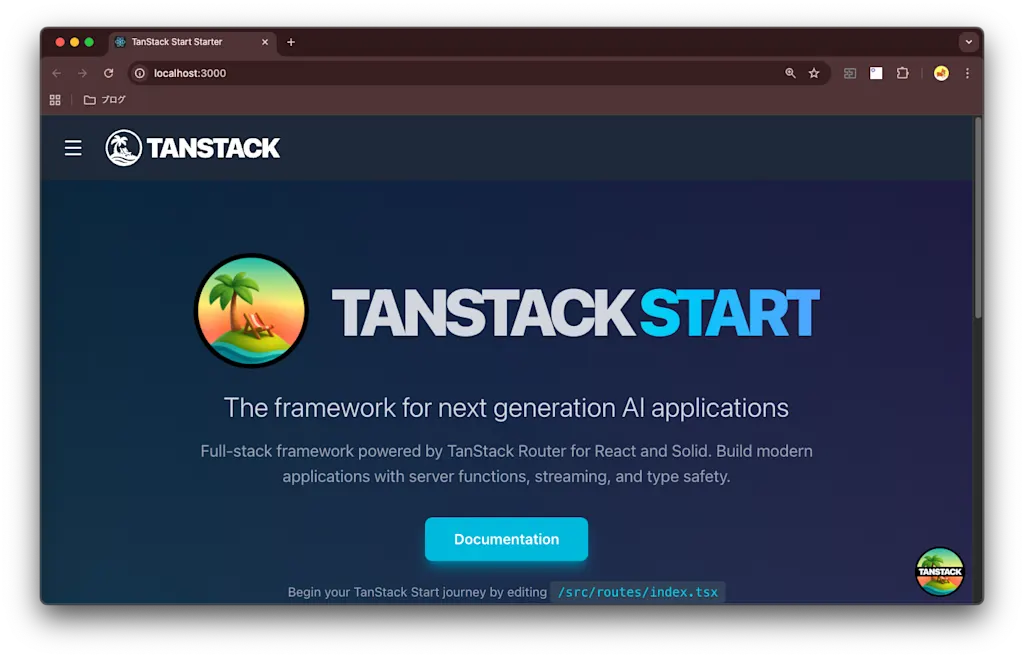Screen dimensions: 1024x658
Task: Click the page vertical scrollbar thumb
Action: [x=978, y=219]
